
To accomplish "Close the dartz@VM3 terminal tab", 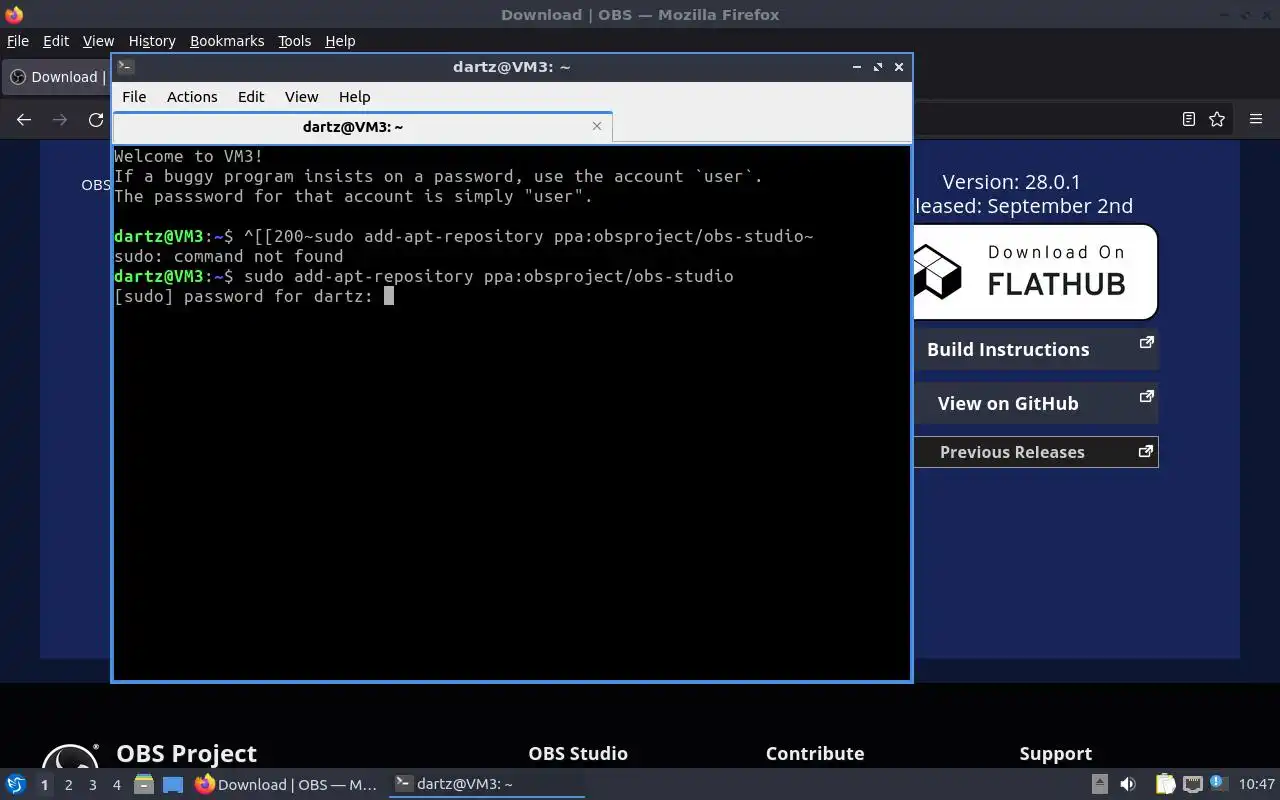I will 597,126.
